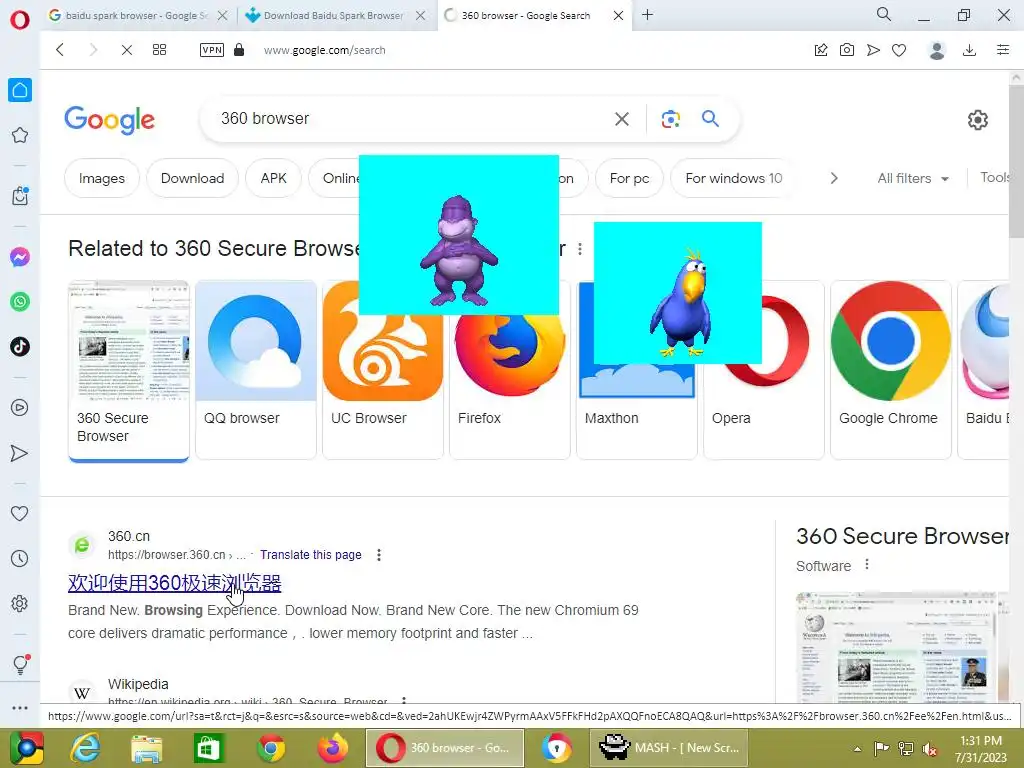The height and width of the screenshot is (768, 1024).
Task: Open TikTok in sidebar
Action: point(20,346)
